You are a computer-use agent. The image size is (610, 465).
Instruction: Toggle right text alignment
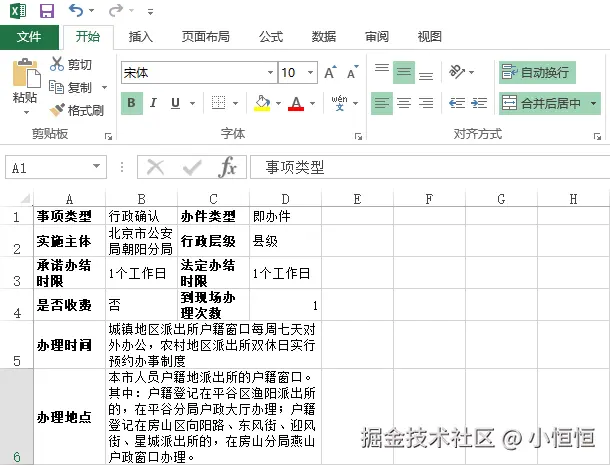[x=426, y=103]
